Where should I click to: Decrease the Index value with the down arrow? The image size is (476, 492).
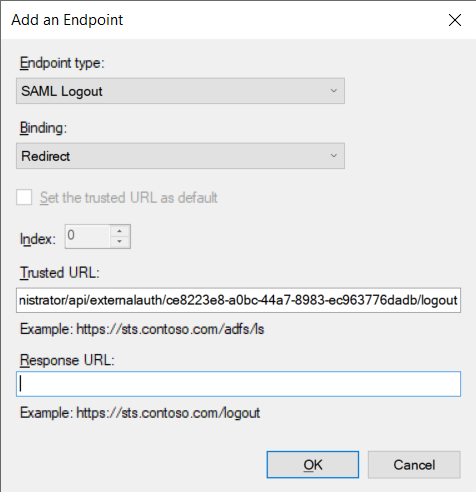pyautogui.click(x=119, y=242)
